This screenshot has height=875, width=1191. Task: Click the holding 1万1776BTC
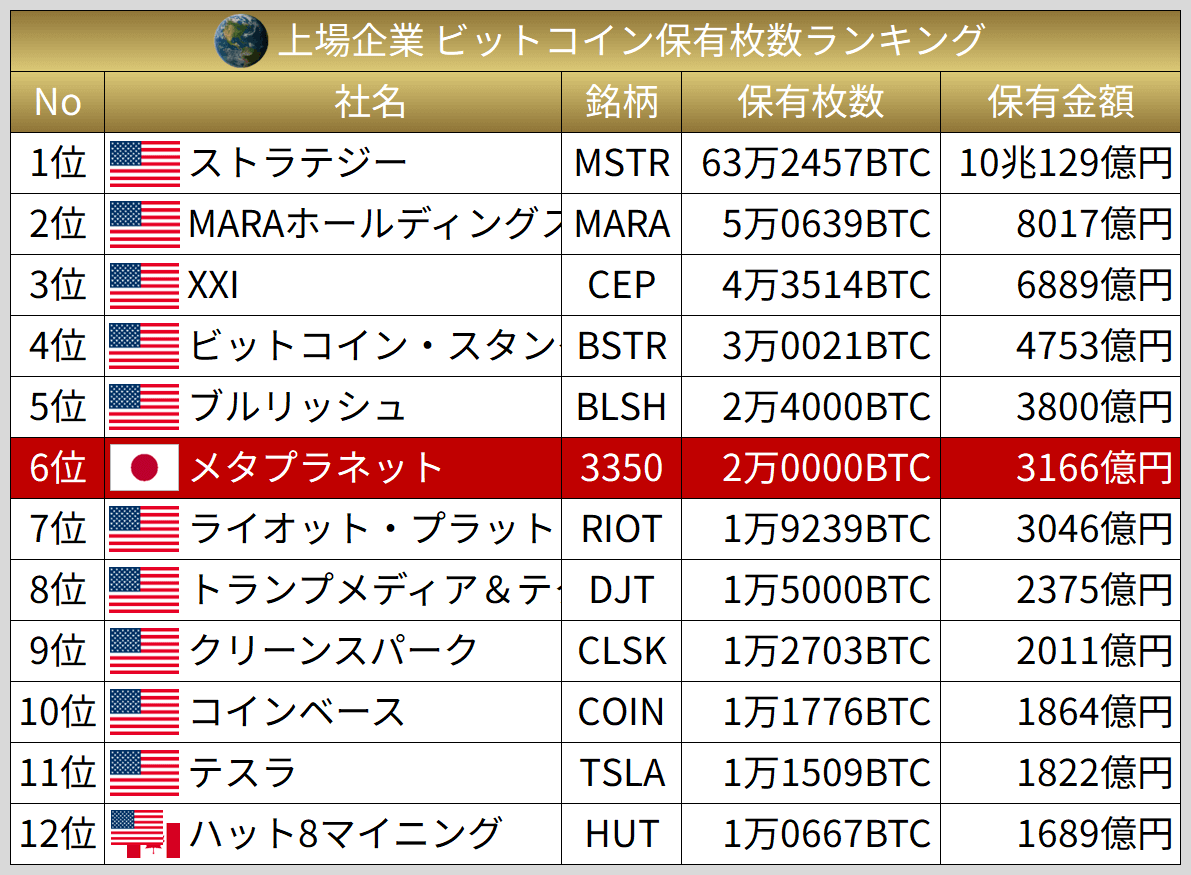click(826, 712)
